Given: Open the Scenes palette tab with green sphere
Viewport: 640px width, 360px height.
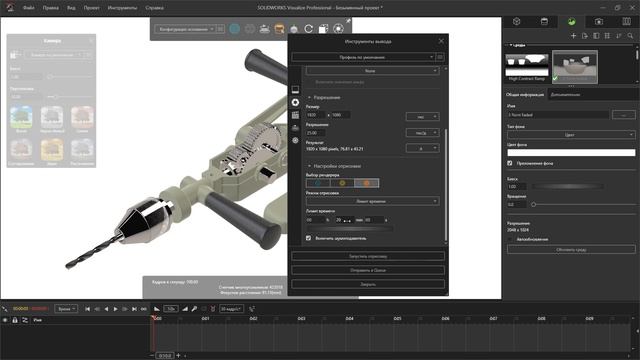Looking at the screenshot, I should [571, 22].
